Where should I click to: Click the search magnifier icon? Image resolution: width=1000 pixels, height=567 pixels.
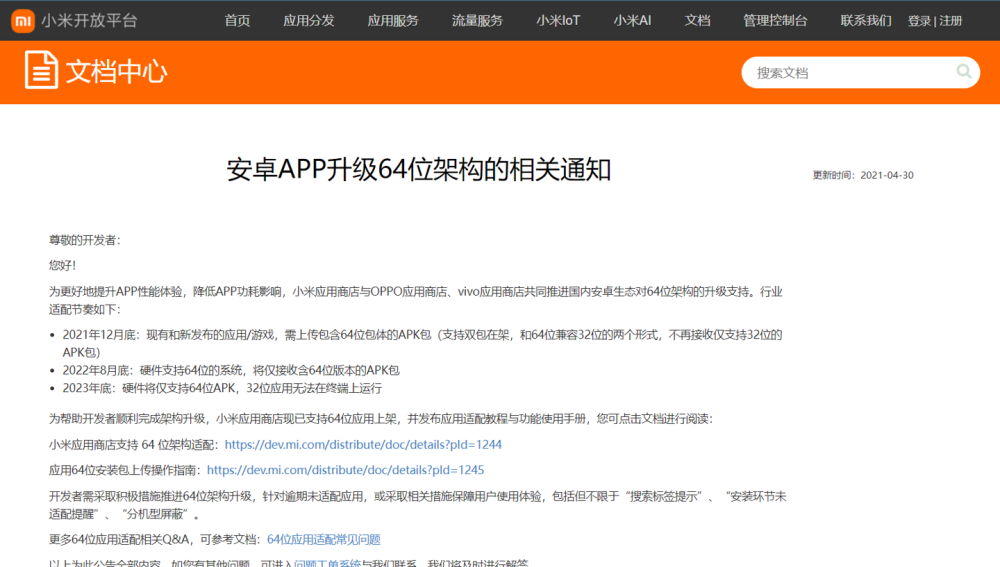coord(964,71)
